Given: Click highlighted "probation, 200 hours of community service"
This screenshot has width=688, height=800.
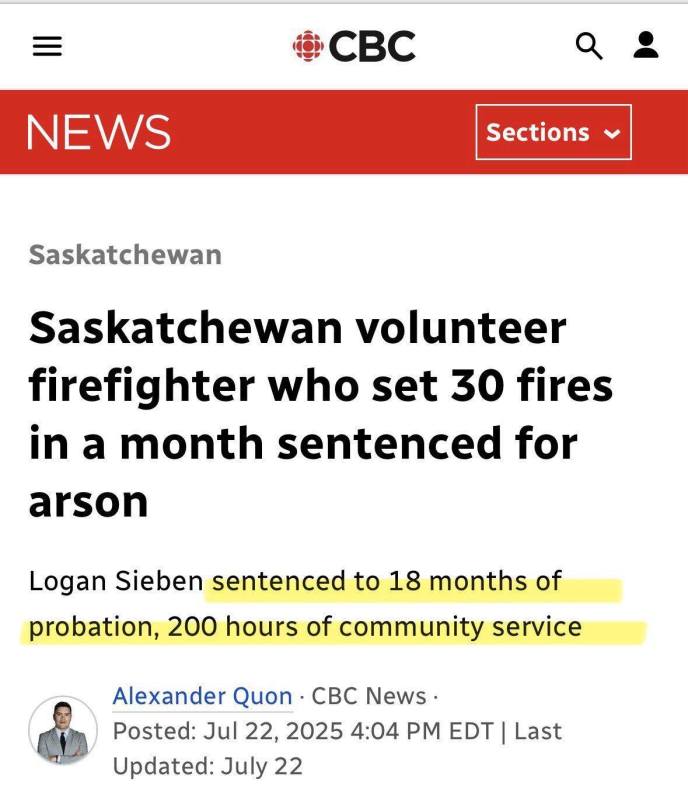Looking at the screenshot, I should [x=305, y=627].
